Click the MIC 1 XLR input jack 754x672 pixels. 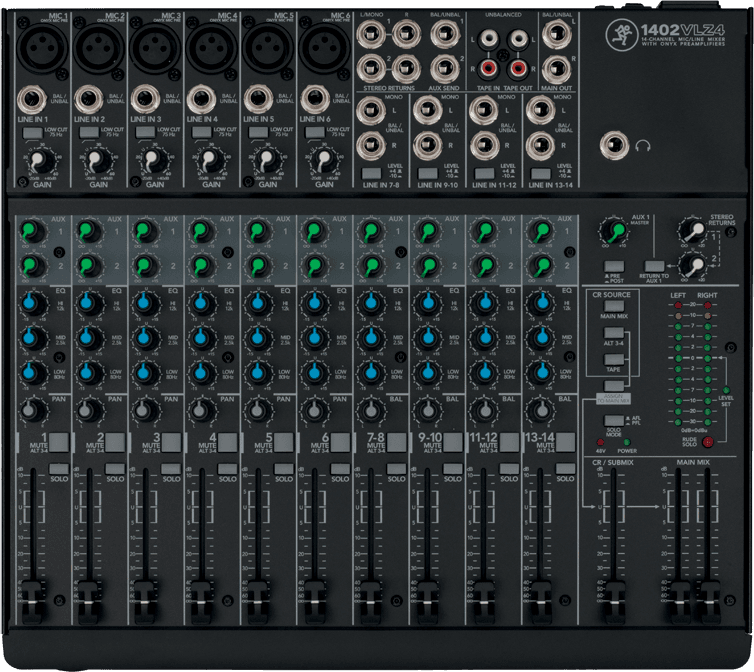pyautogui.click(x=40, y=46)
